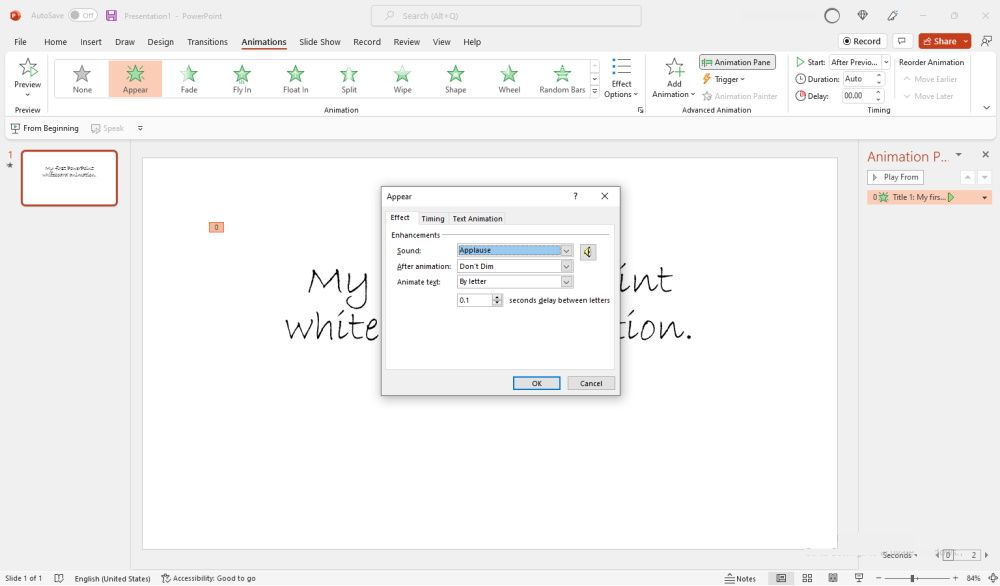Screen dimensions: 1000x586
Task: Switch to Slide Sorter view
Action: coord(807,578)
